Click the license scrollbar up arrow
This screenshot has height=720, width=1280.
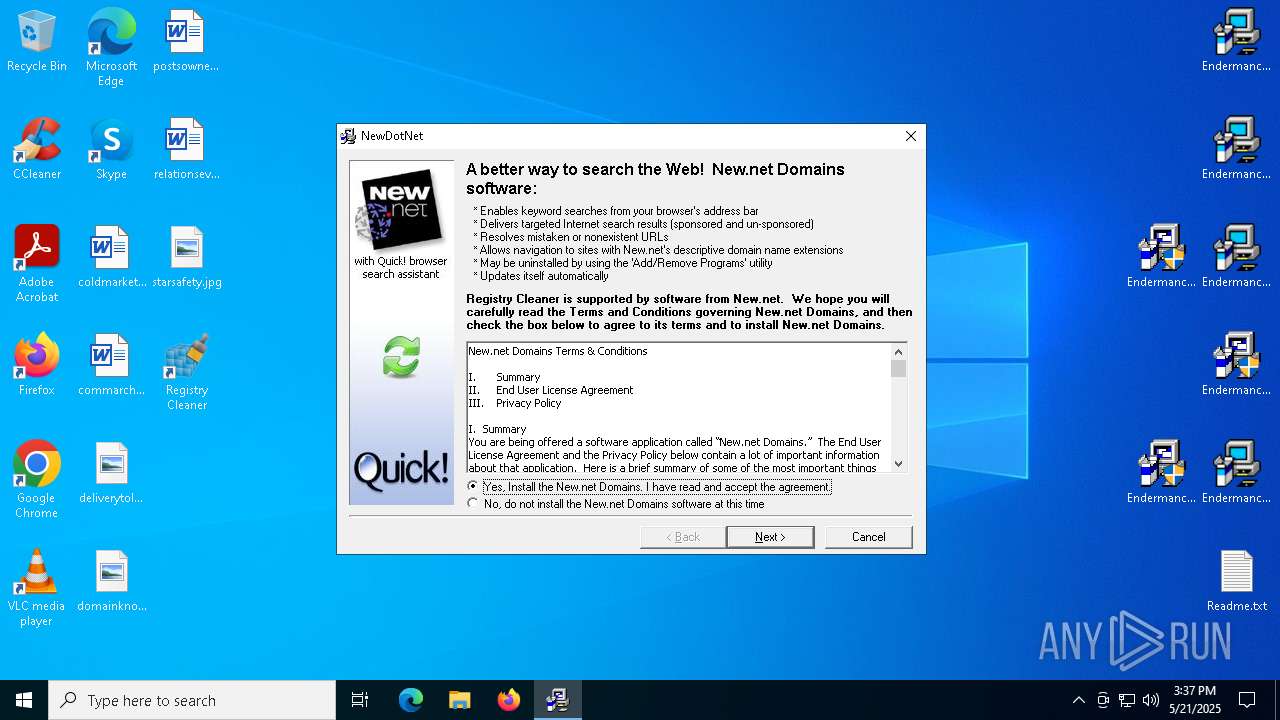[898, 352]
